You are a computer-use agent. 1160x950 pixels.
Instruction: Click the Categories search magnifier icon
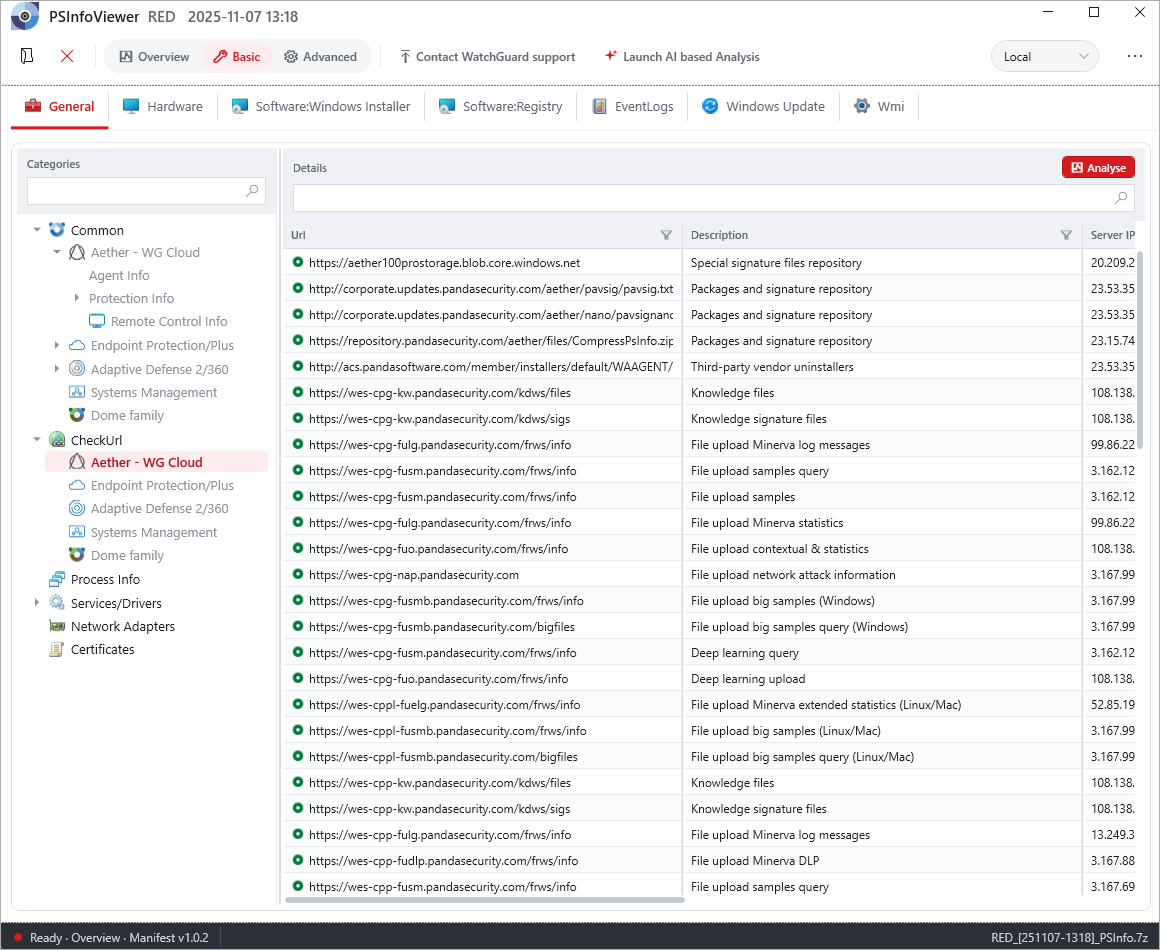tap(252, 191)
